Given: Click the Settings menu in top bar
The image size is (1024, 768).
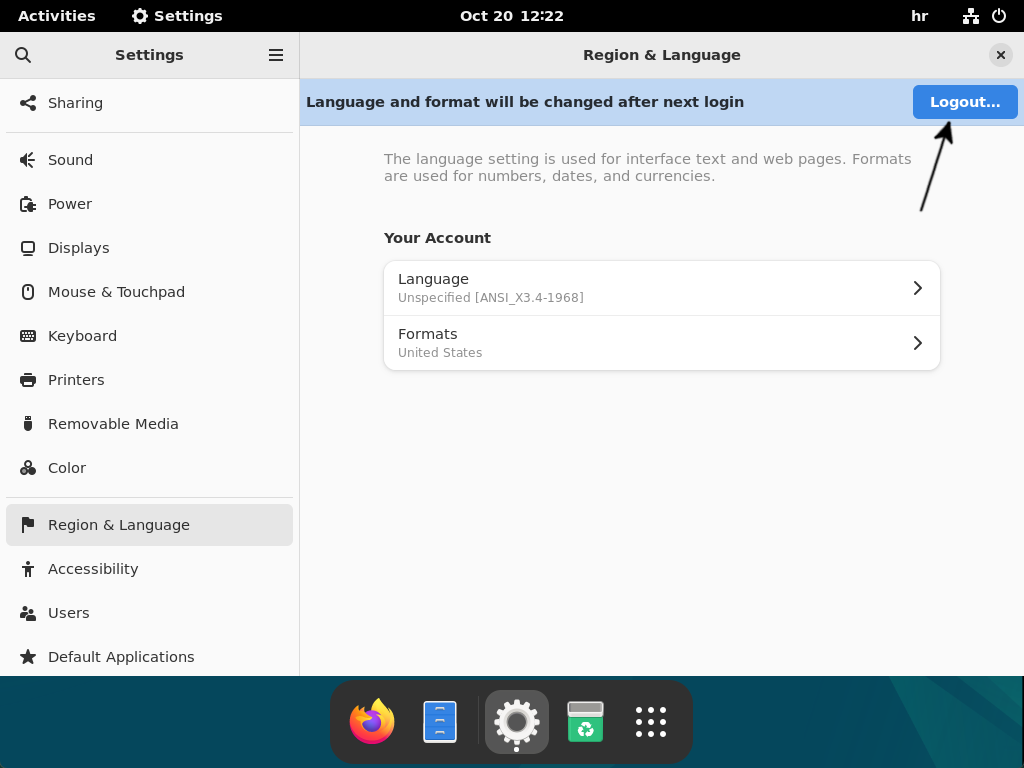Looking at the screenshot, I should 175,15.
